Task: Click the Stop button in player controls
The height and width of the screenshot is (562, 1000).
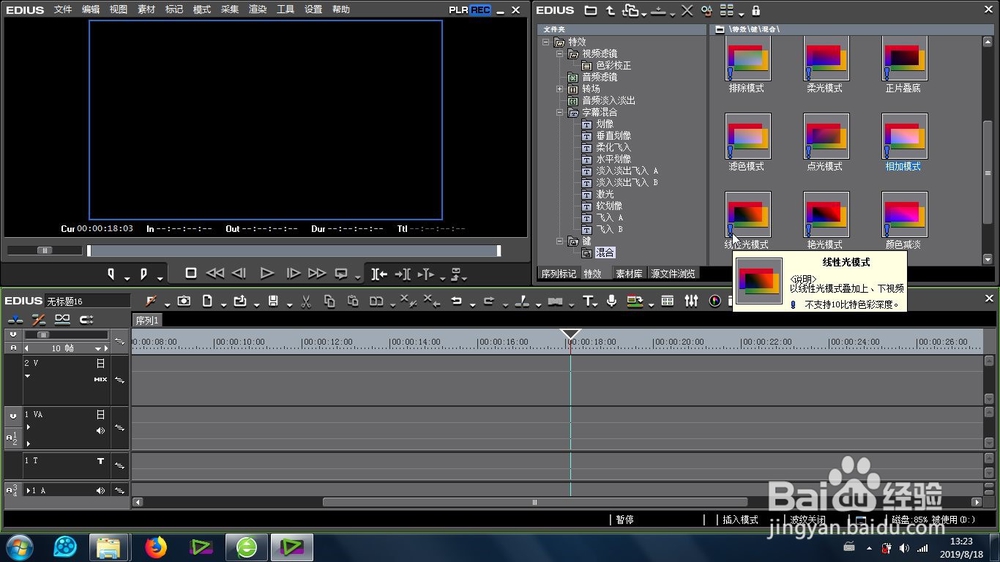Action: click(191, 273)
